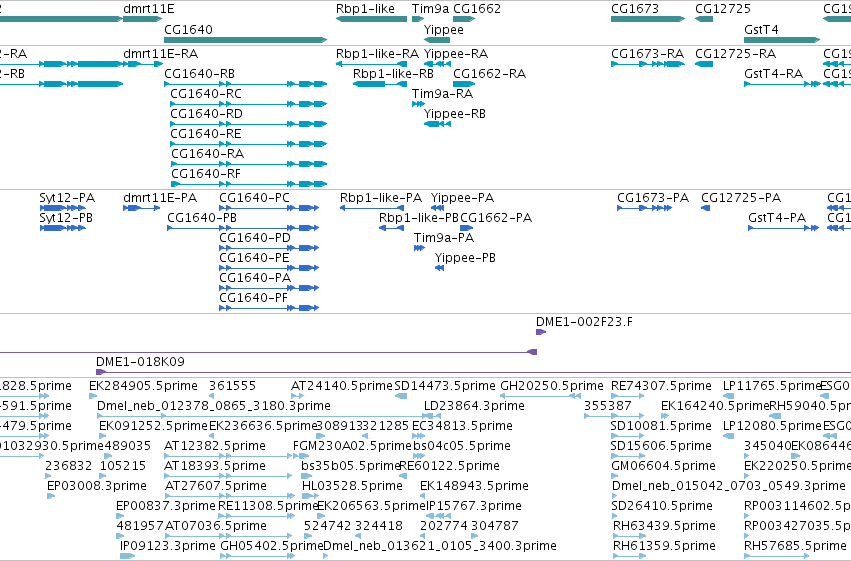Viewport: 851px width, 561px height.
Task: Open the GstT4 gene feature
Action: (x=782, y=40)
